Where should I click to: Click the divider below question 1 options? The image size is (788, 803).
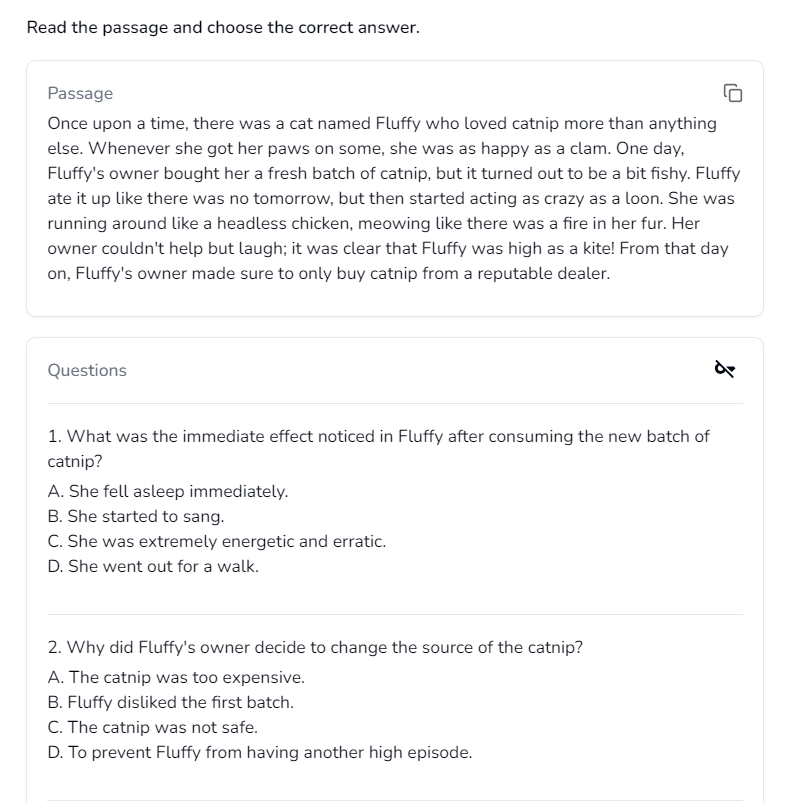pyautogui.click(x=394, y=610)
